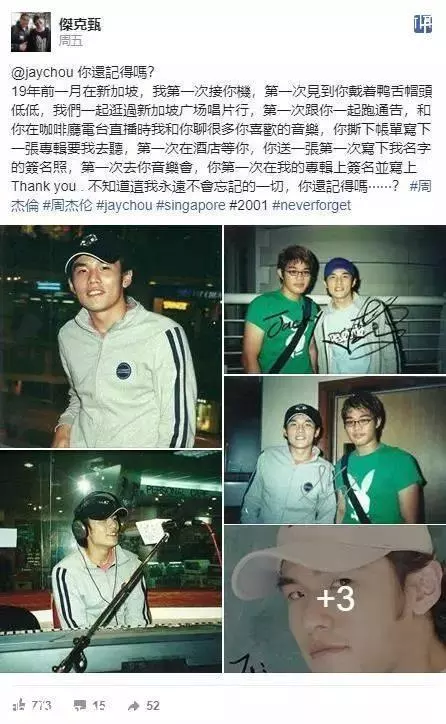446x724 pixels.
Task: Open photo with Playboy green shirt by door
Action: 335,450
